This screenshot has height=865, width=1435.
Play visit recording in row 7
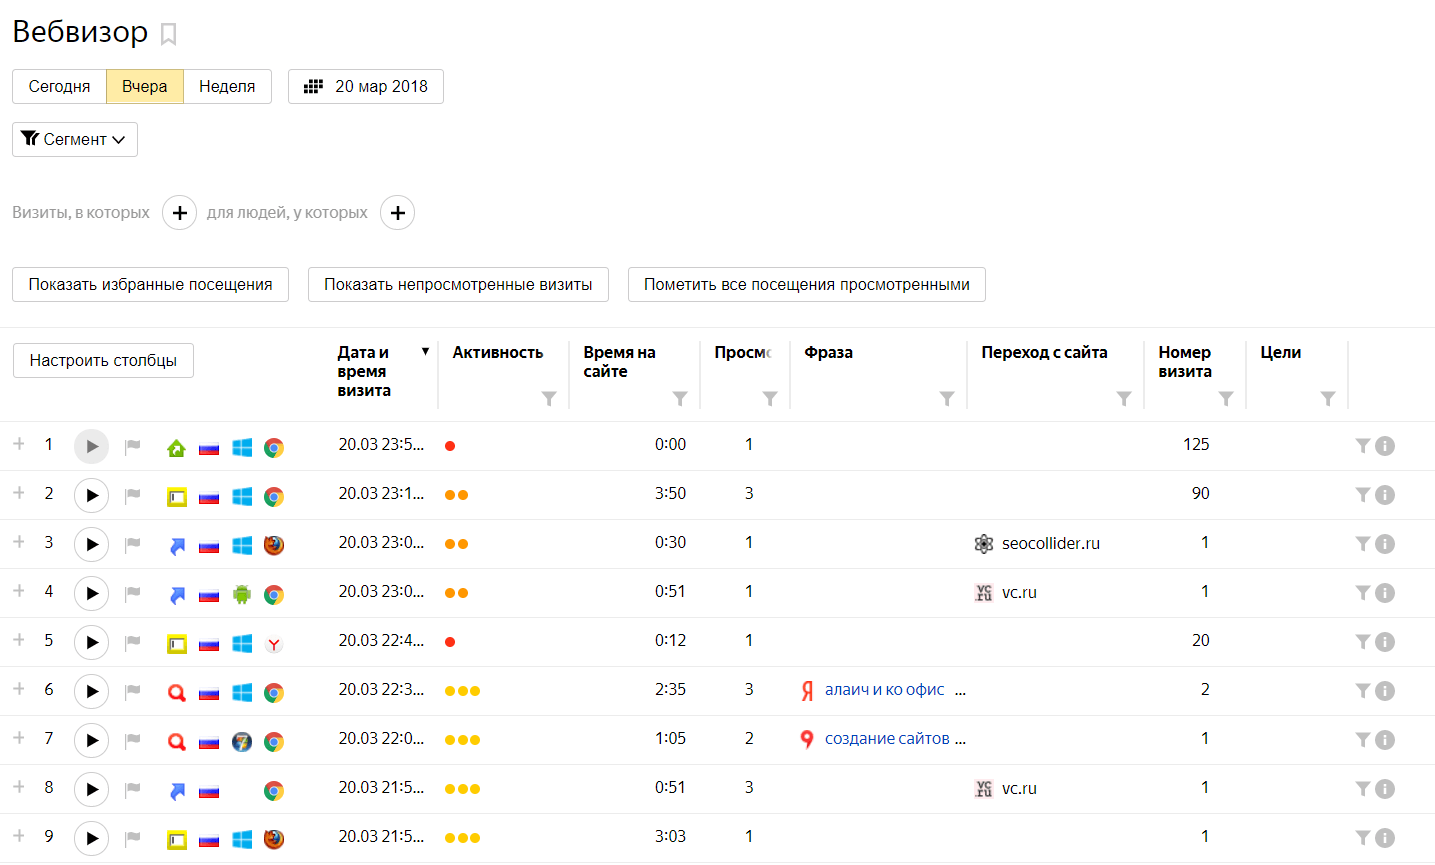[91, 740]
